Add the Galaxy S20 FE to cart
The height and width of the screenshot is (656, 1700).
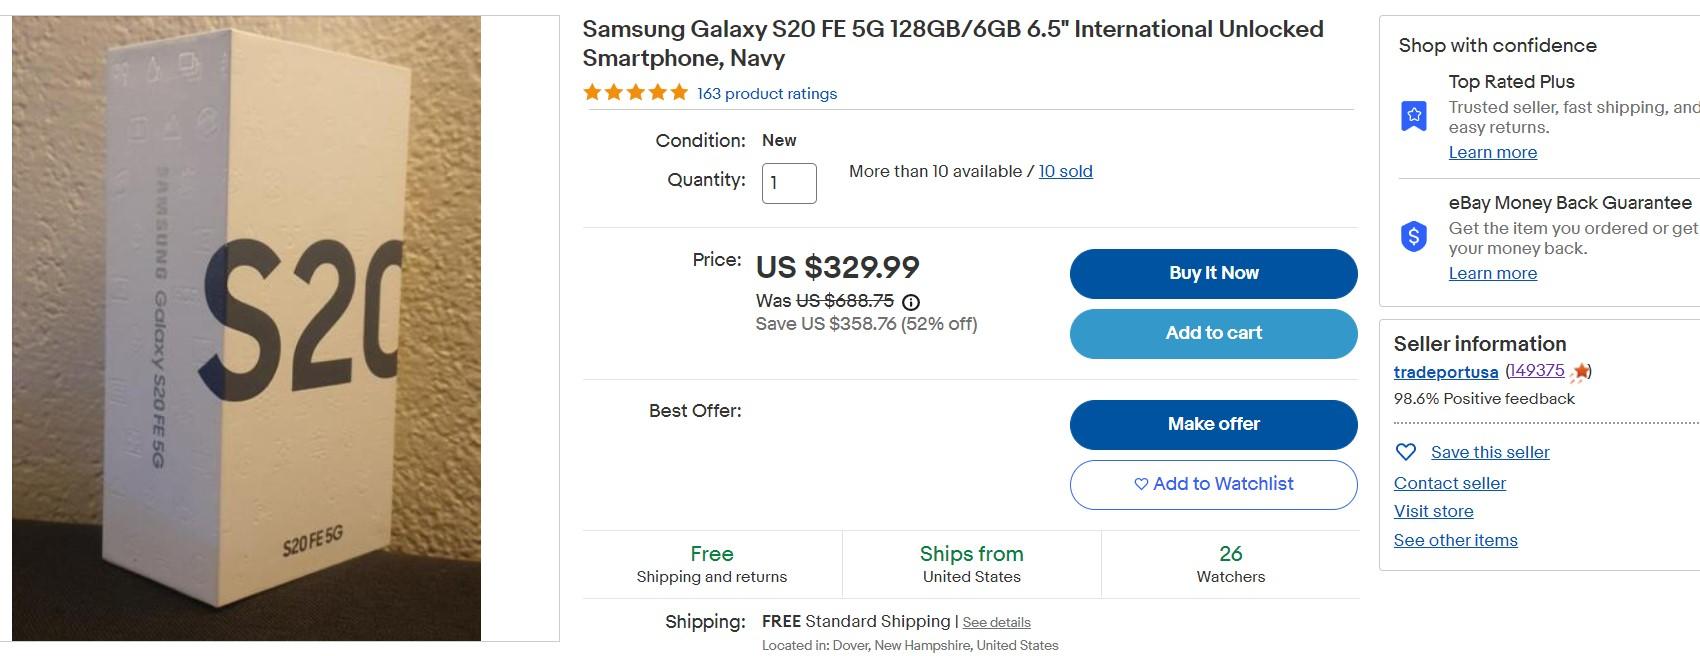pos(1213,333)
